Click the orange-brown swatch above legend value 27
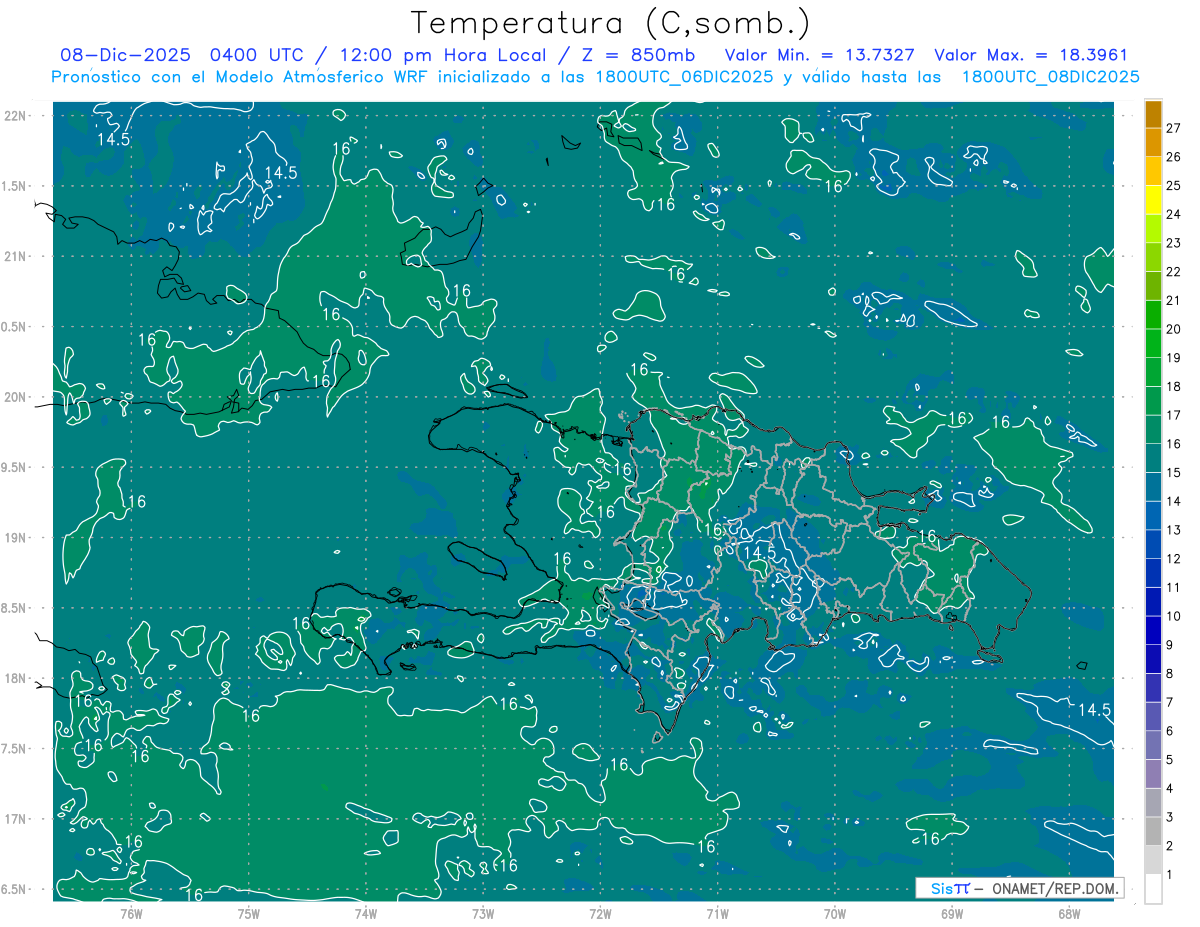 (x=1153, y=113)
